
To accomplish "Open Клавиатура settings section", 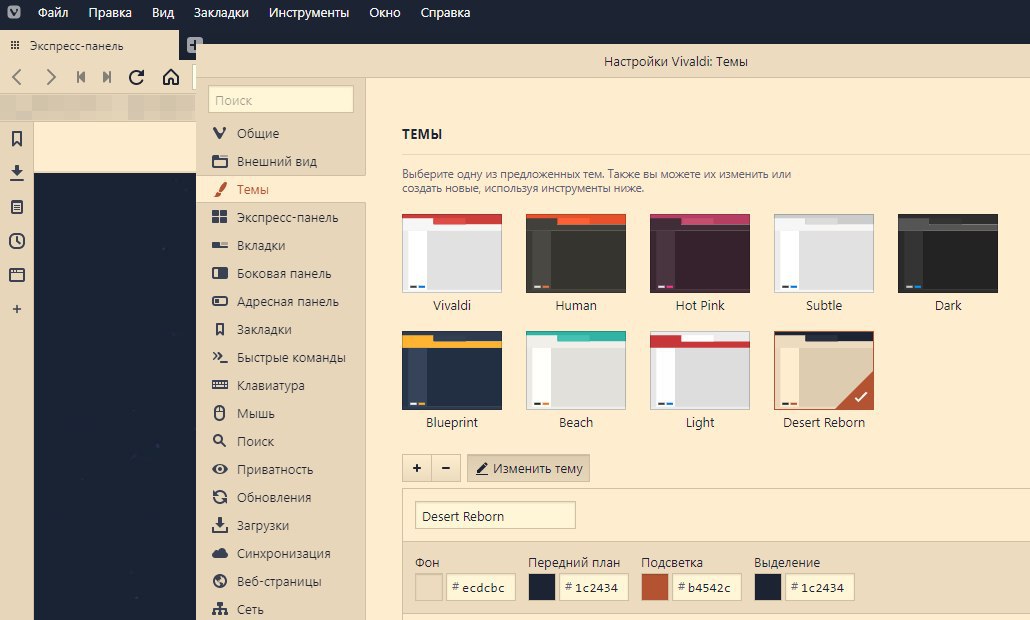I will point(281,386).
